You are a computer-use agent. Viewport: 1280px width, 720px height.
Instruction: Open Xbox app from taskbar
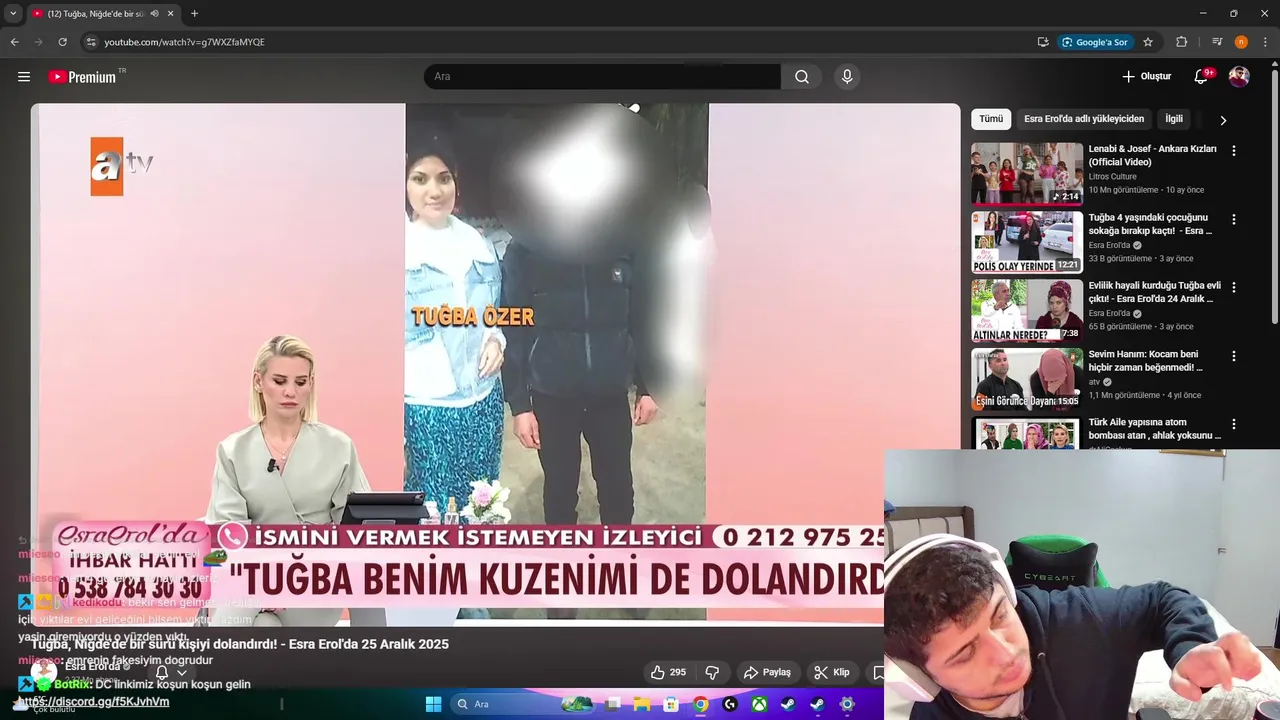[x=760, y=704]
